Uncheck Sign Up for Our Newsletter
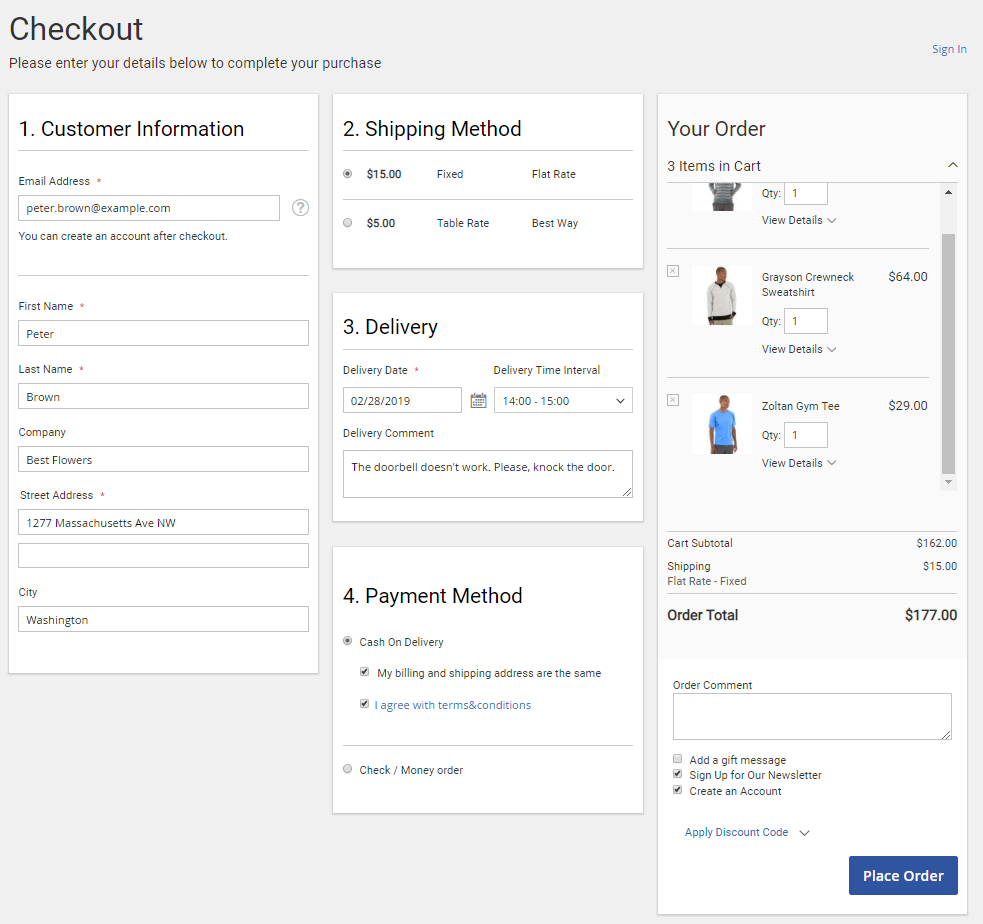Viewport: 983px width, 924px height. click(678, 775)
